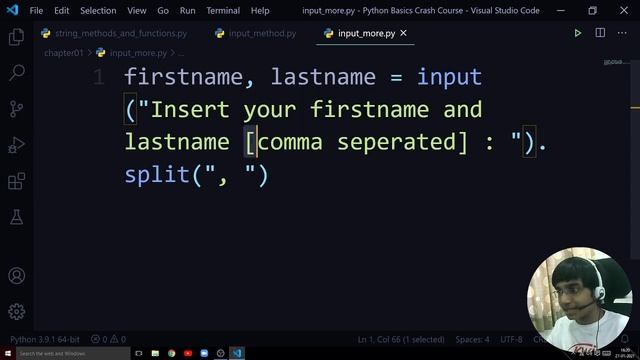This screenshot has width=640, height=360.
Task: Open the Explorer view in activity bar
Action: click(16, 37)
